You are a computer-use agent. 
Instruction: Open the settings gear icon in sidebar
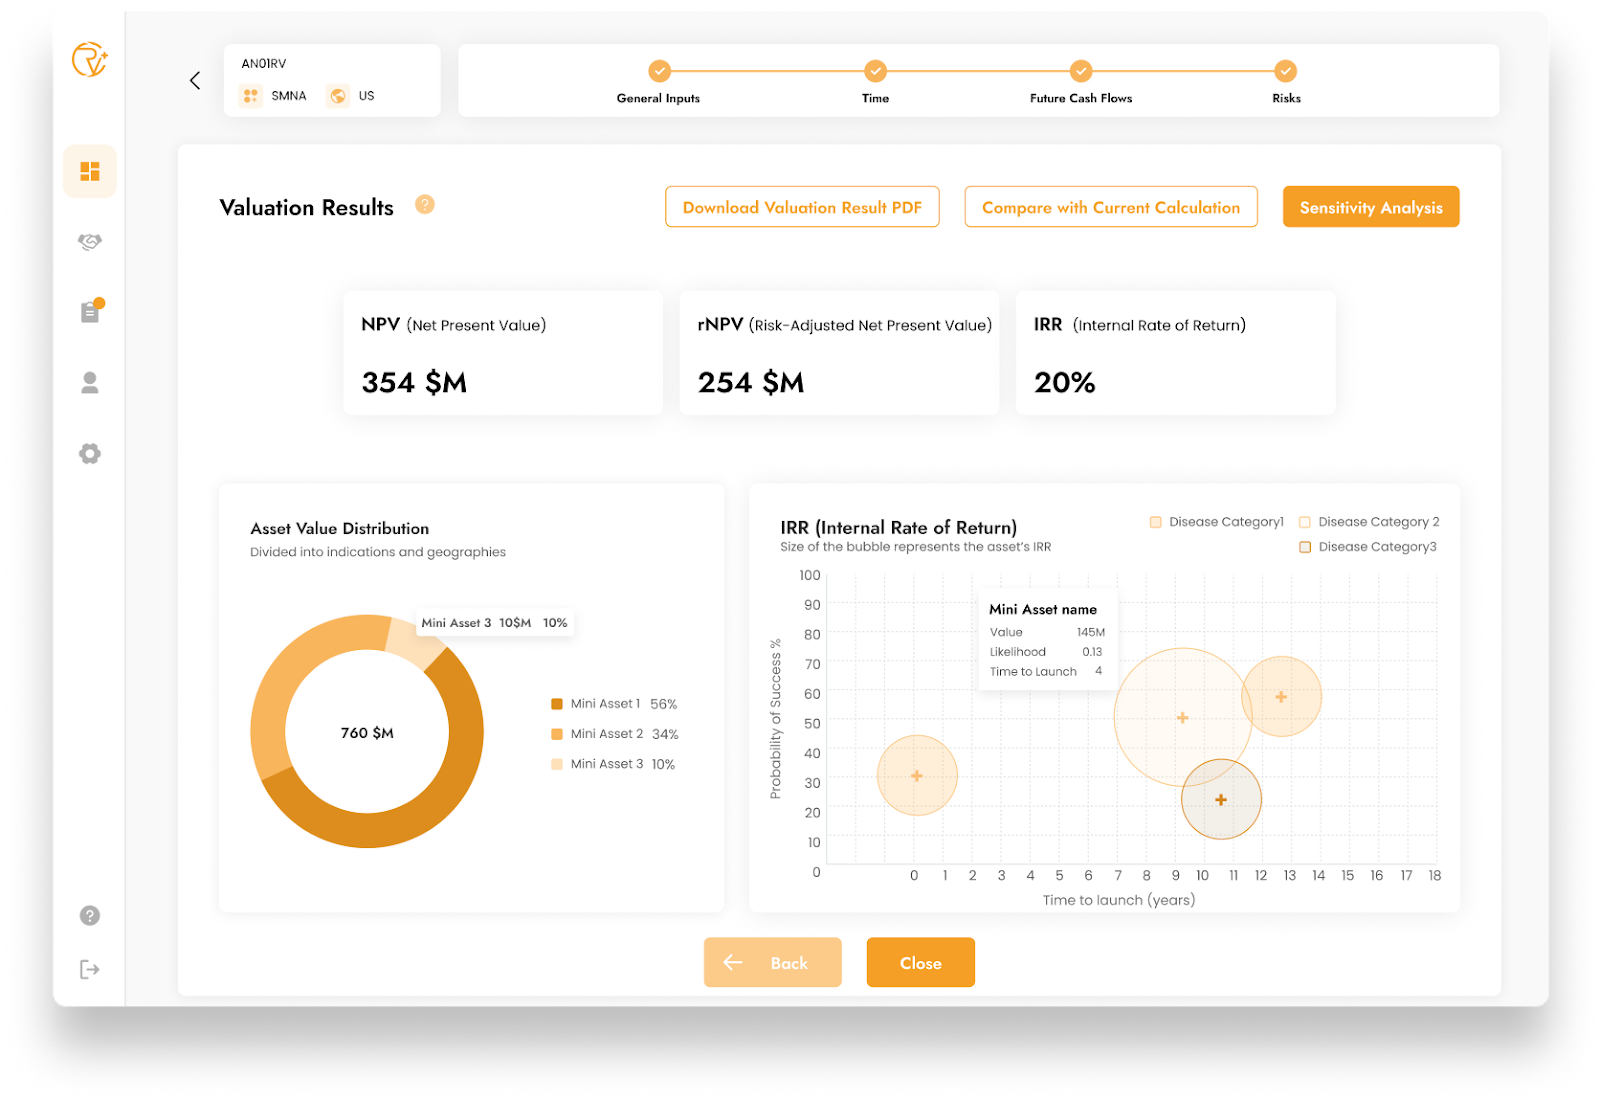90,453
